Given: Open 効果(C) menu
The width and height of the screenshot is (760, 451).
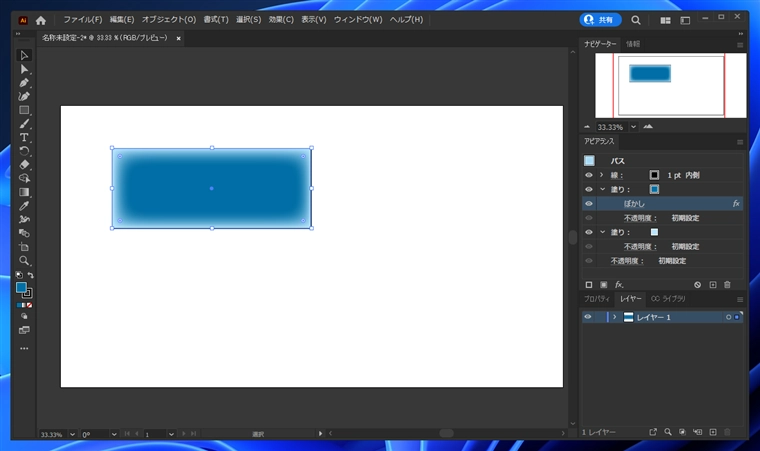Looking at the screenshot, I should tap(281, 19).
